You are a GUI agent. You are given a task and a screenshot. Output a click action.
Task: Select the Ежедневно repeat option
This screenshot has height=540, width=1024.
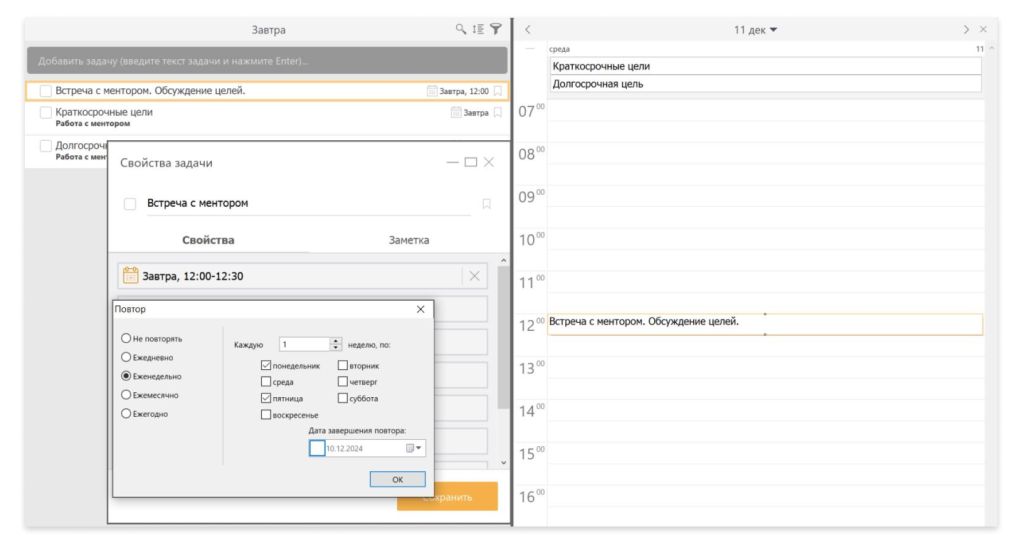[x=126, y=357]
